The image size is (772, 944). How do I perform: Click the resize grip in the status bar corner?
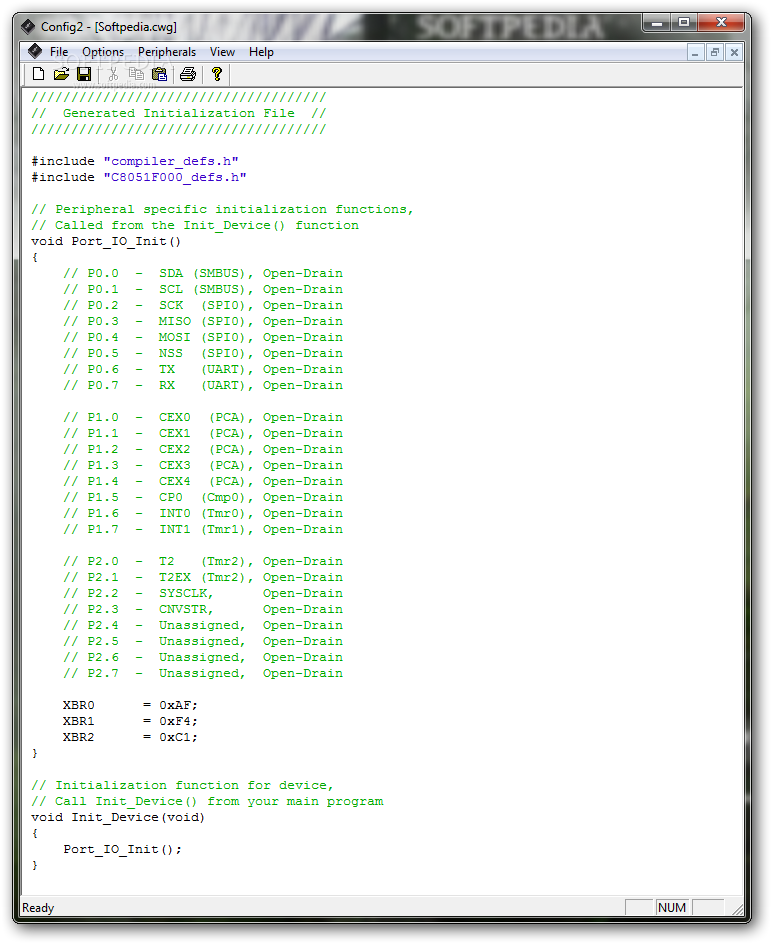tap(737, 908)
